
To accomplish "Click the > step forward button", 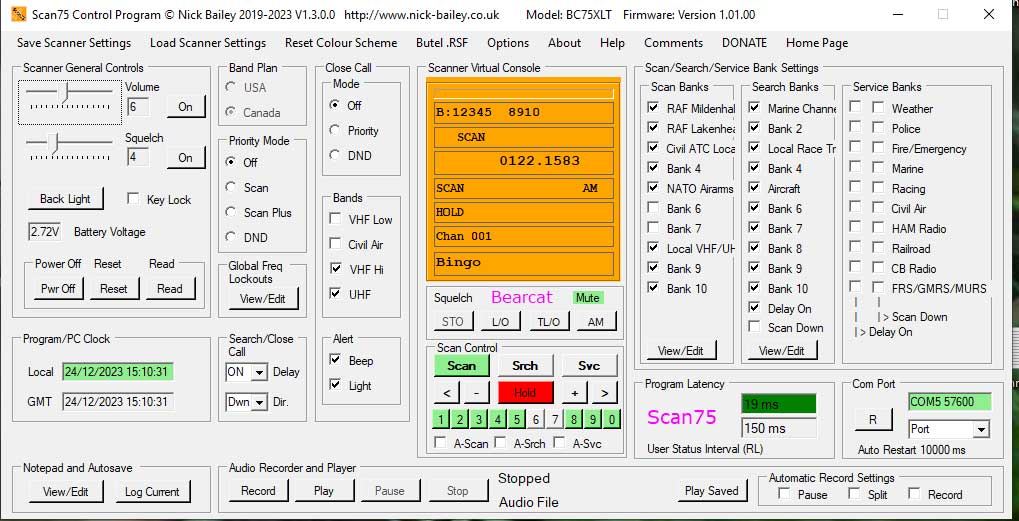I will [604, 392].
